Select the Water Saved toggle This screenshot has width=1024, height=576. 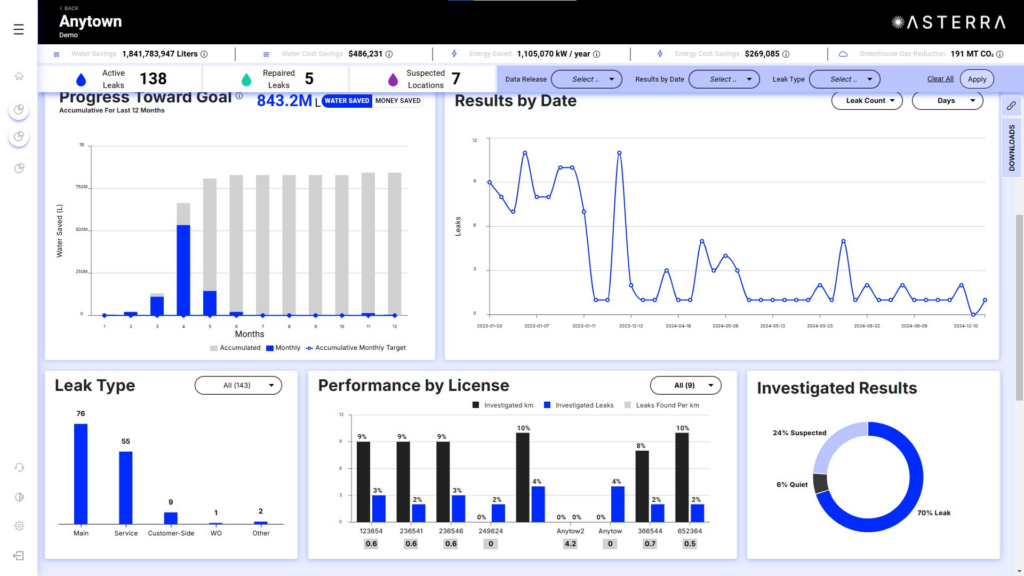[x=347, y=101]
